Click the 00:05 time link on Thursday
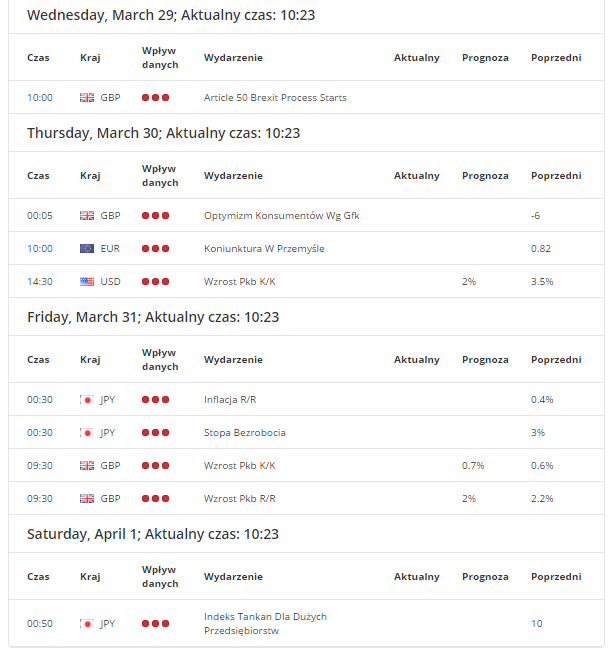616x654 pixels. pyautogui.click(x=40, y=216)
